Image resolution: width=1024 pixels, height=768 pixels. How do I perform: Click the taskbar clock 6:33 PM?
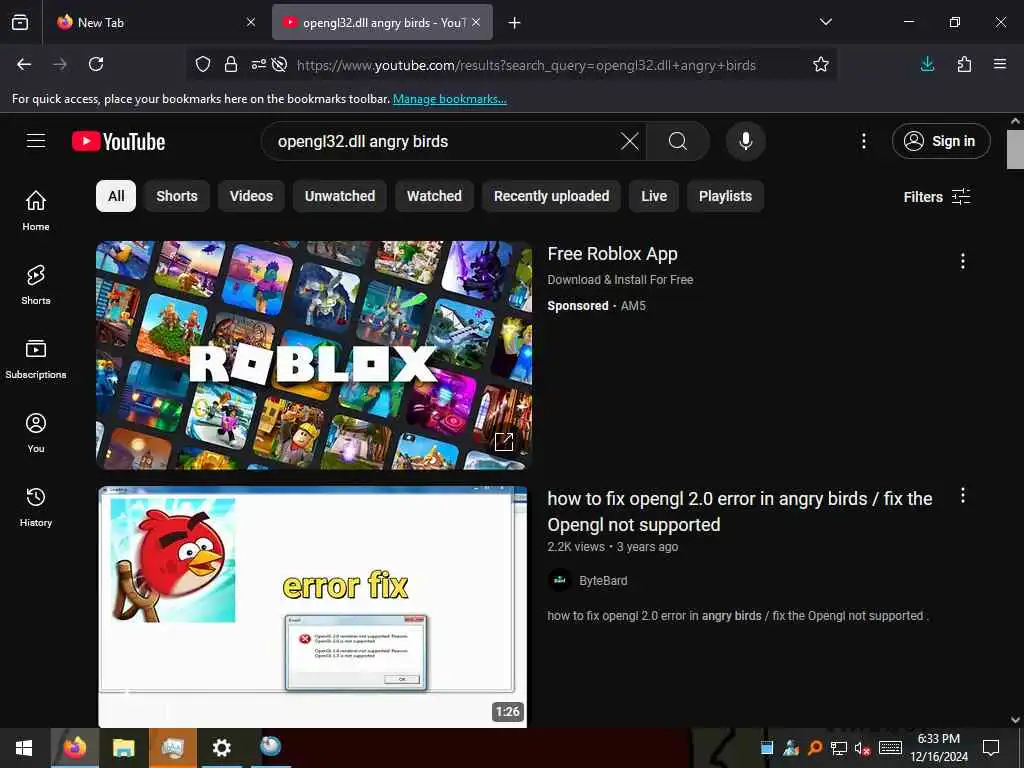(938, 739)
